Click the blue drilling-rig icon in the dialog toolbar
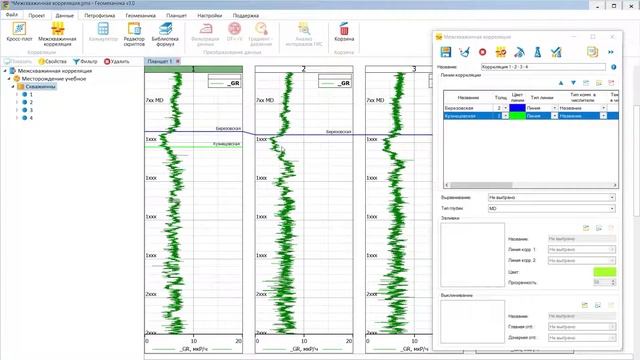This screenshot has width=640, height=360. coord(538,52)
